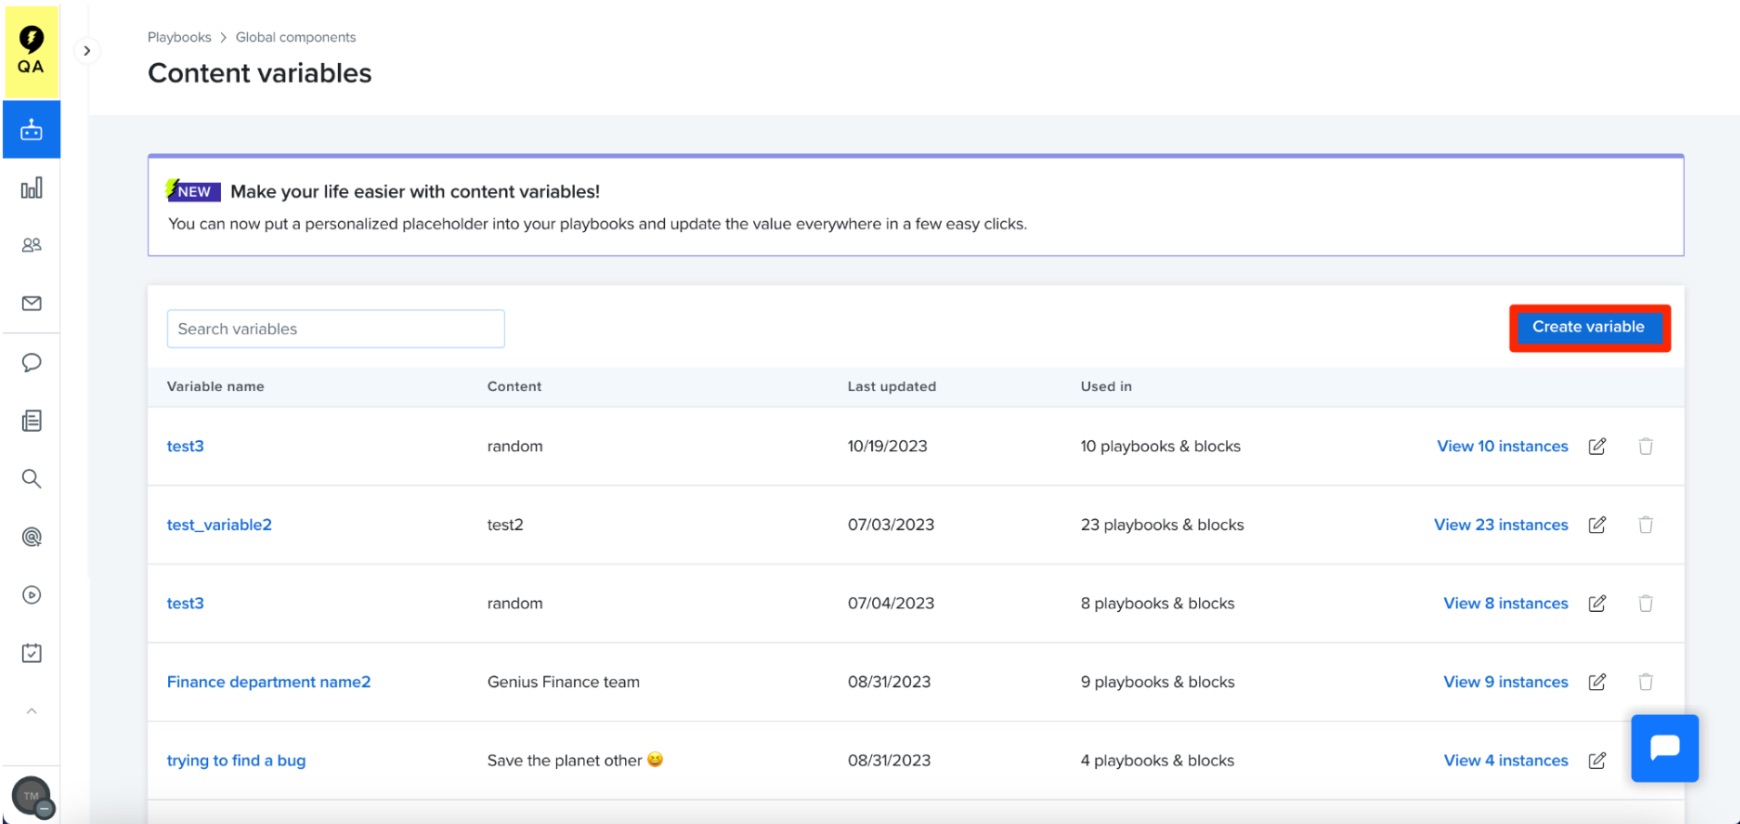
Task: Click the Variable name column header
Action: [215, 386]
